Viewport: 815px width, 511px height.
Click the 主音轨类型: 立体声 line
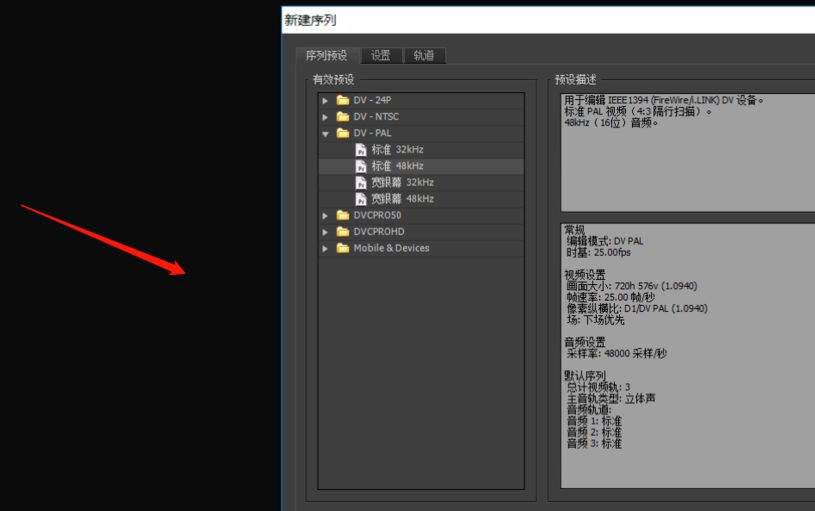(x=611, y=399)
